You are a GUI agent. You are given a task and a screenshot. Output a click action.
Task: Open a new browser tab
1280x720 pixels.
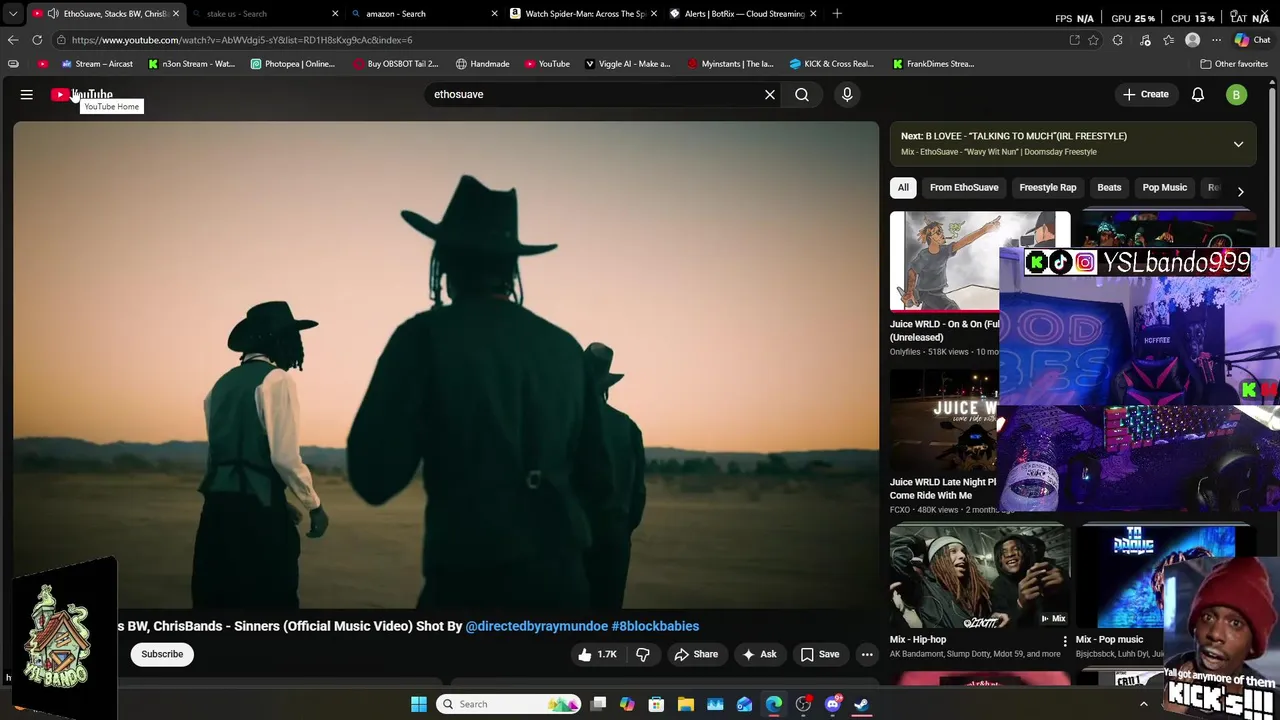coord(837,14)
